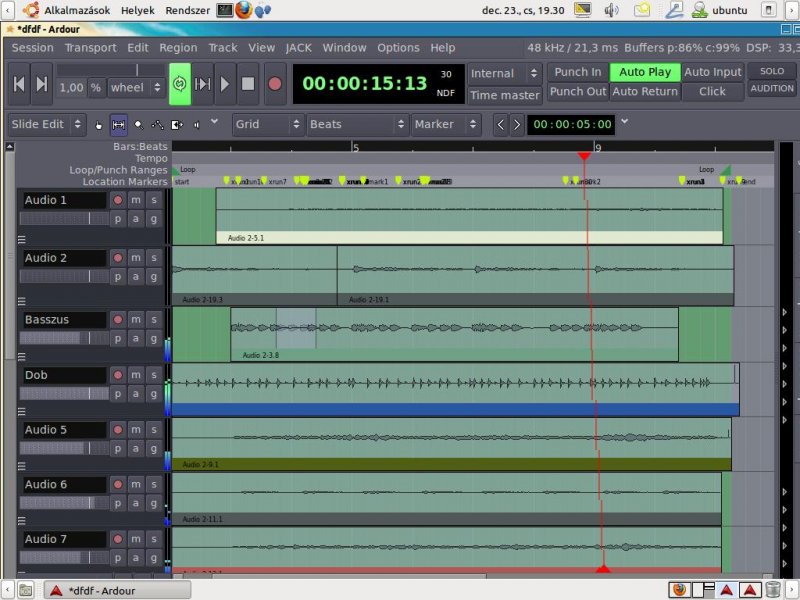Toggle Auto Play off
This screenshot has height=600, width=800.
pos(645,72)
